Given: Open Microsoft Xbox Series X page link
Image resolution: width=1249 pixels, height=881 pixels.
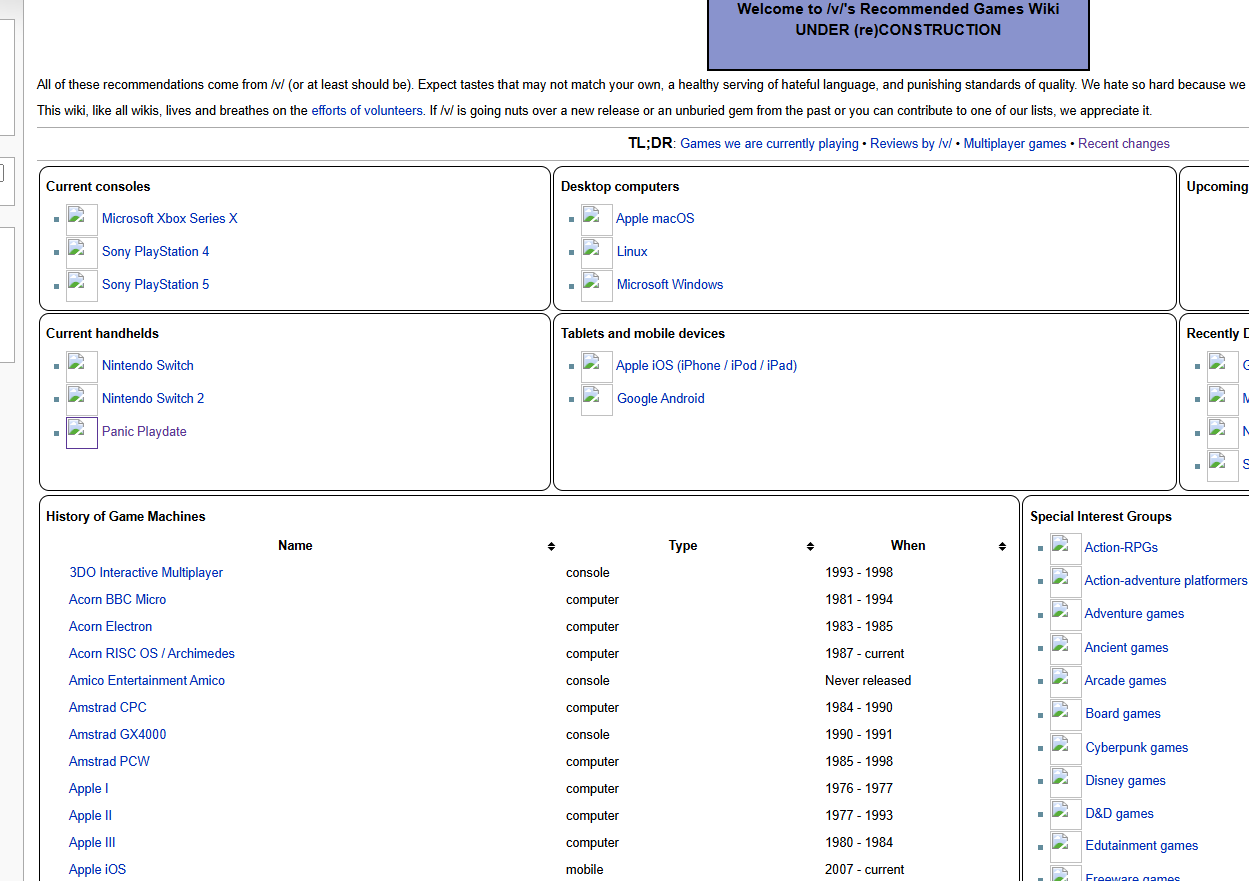Looking at the screenshot, I should pyautogui.click(x=170, y=219).
